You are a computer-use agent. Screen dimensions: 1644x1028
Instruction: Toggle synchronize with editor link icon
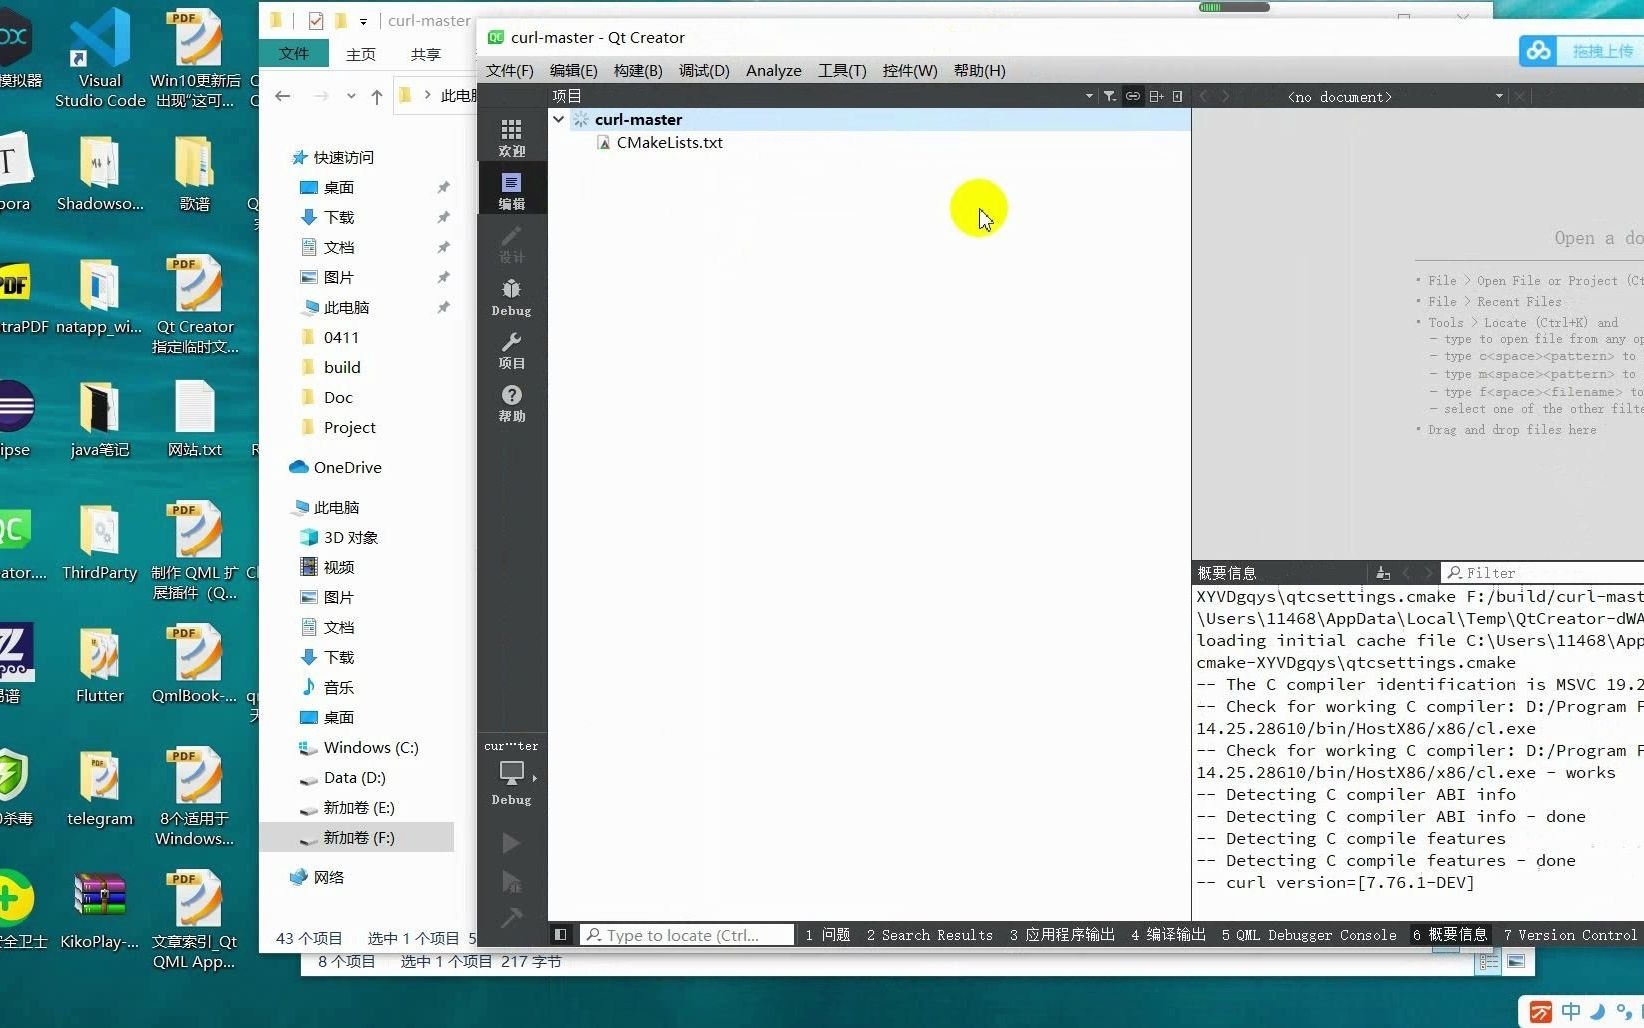[x=1133, y=96]
